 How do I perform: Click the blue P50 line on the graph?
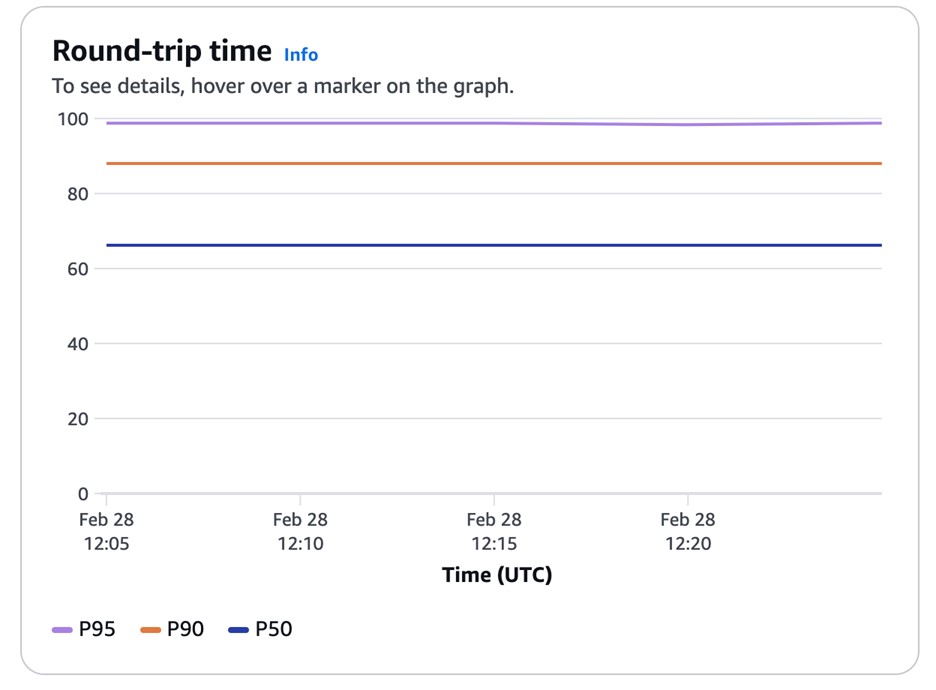click(400, 245)
